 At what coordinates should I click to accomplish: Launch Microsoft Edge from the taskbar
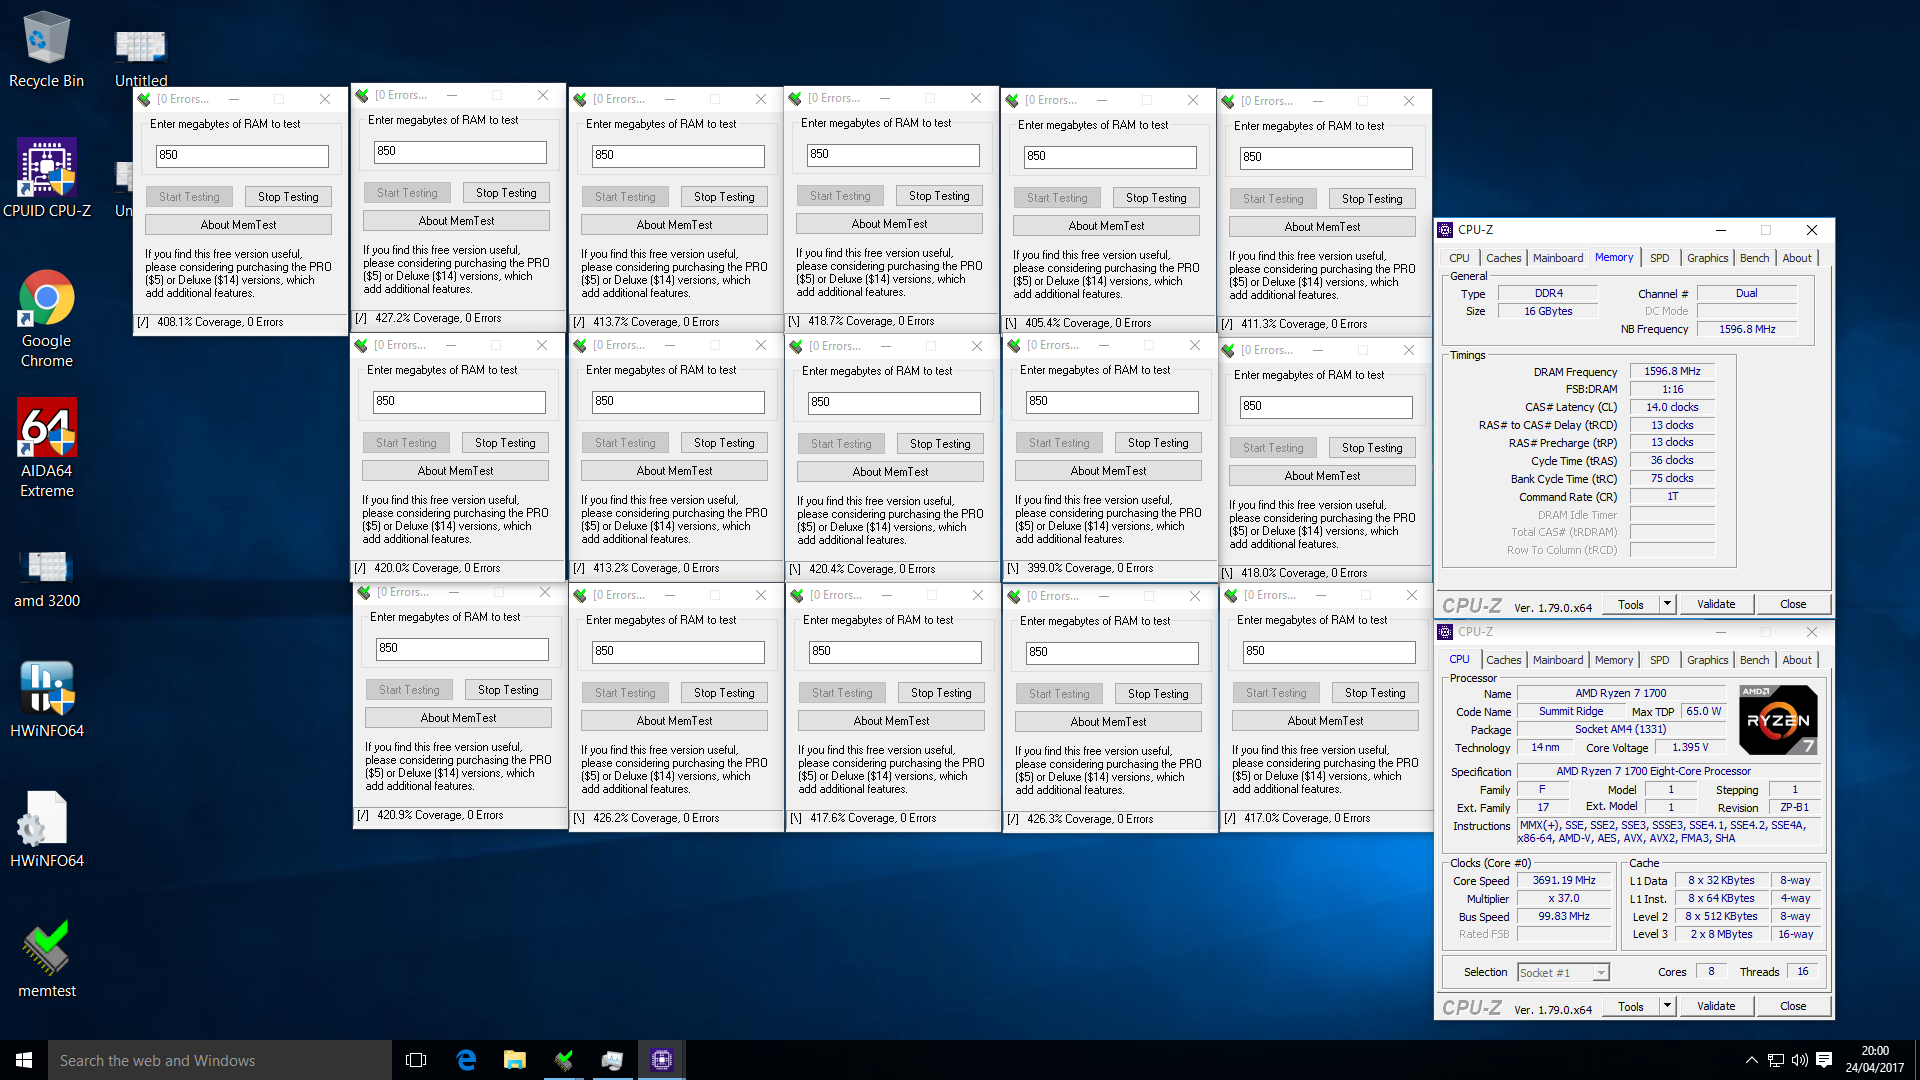466,1060
